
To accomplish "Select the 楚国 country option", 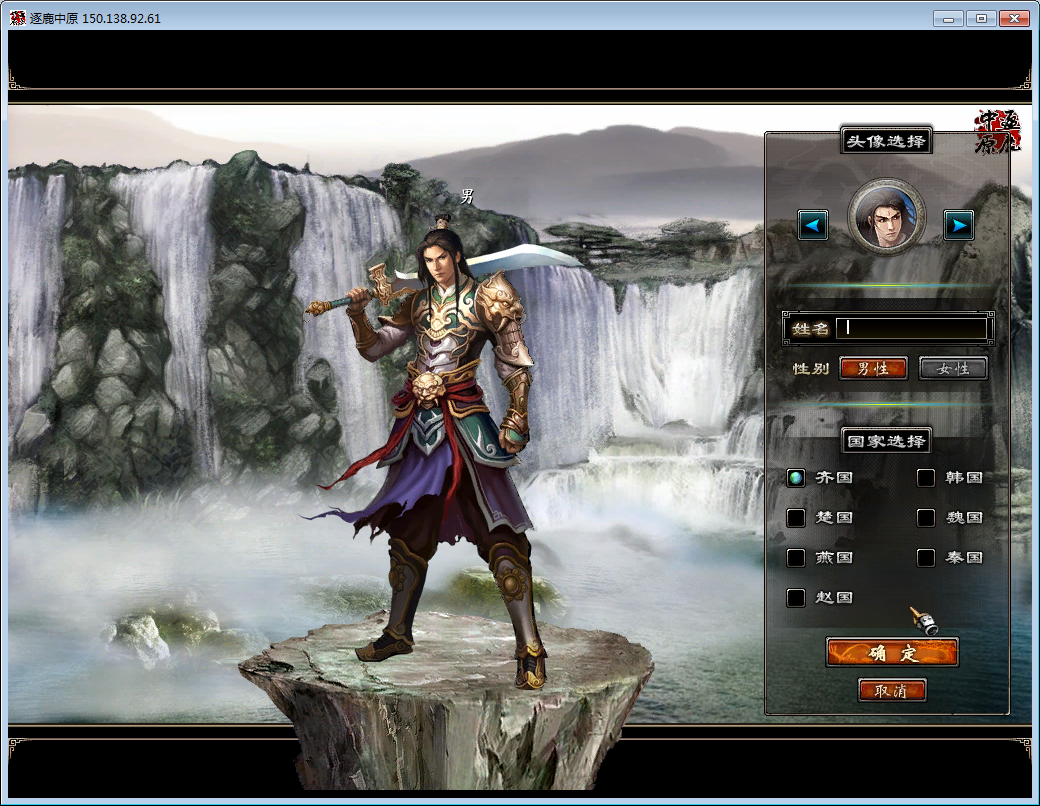I will point(795,517).
